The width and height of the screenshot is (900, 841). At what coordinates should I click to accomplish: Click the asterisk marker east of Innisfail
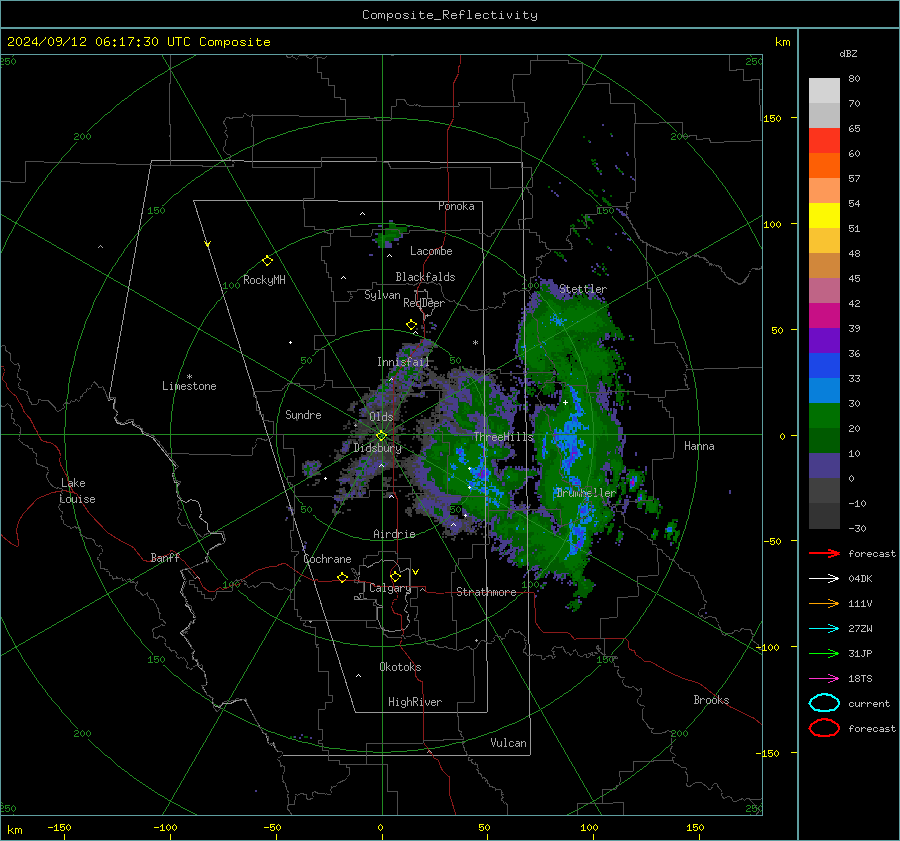tap(475, 343)
